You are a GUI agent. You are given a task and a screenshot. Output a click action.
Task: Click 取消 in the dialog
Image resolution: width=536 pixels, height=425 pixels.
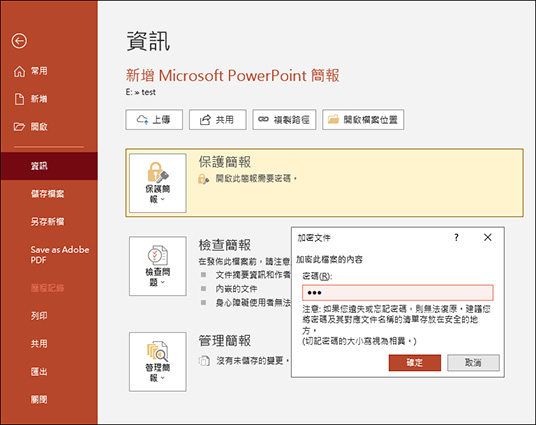click(x=473, y=362)
